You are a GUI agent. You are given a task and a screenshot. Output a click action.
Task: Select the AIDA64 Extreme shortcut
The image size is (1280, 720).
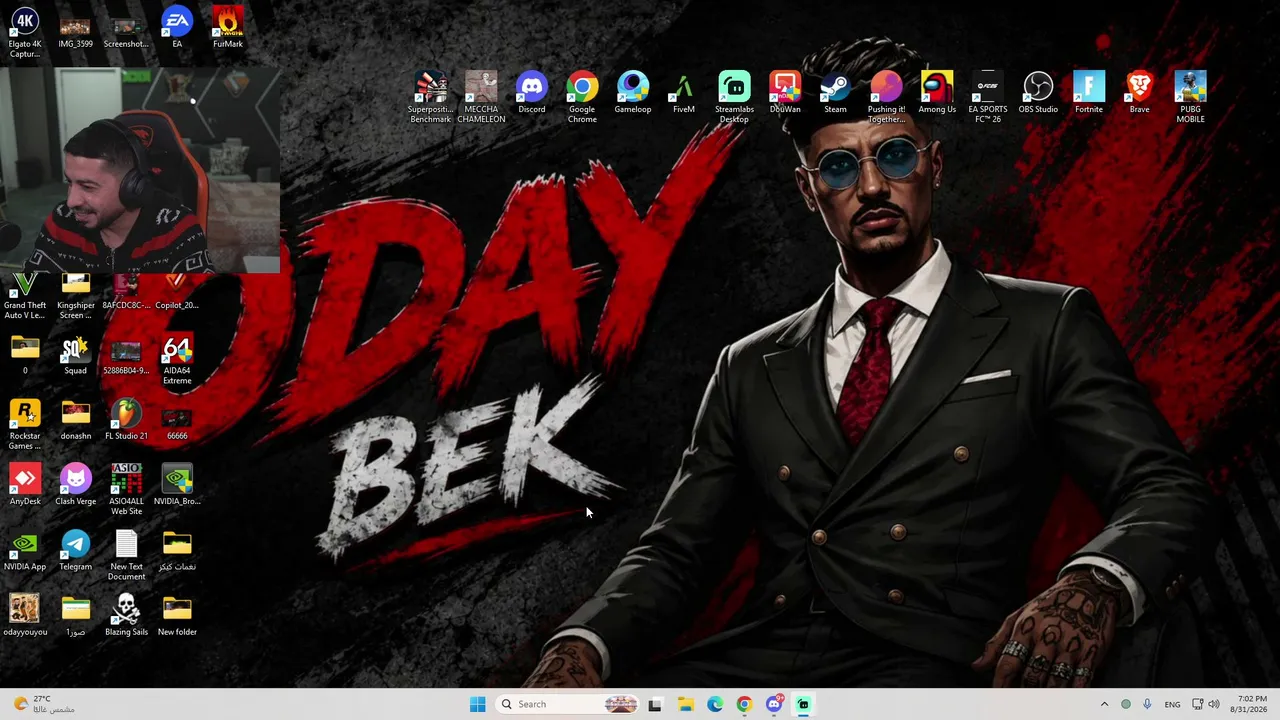[177, 360]
